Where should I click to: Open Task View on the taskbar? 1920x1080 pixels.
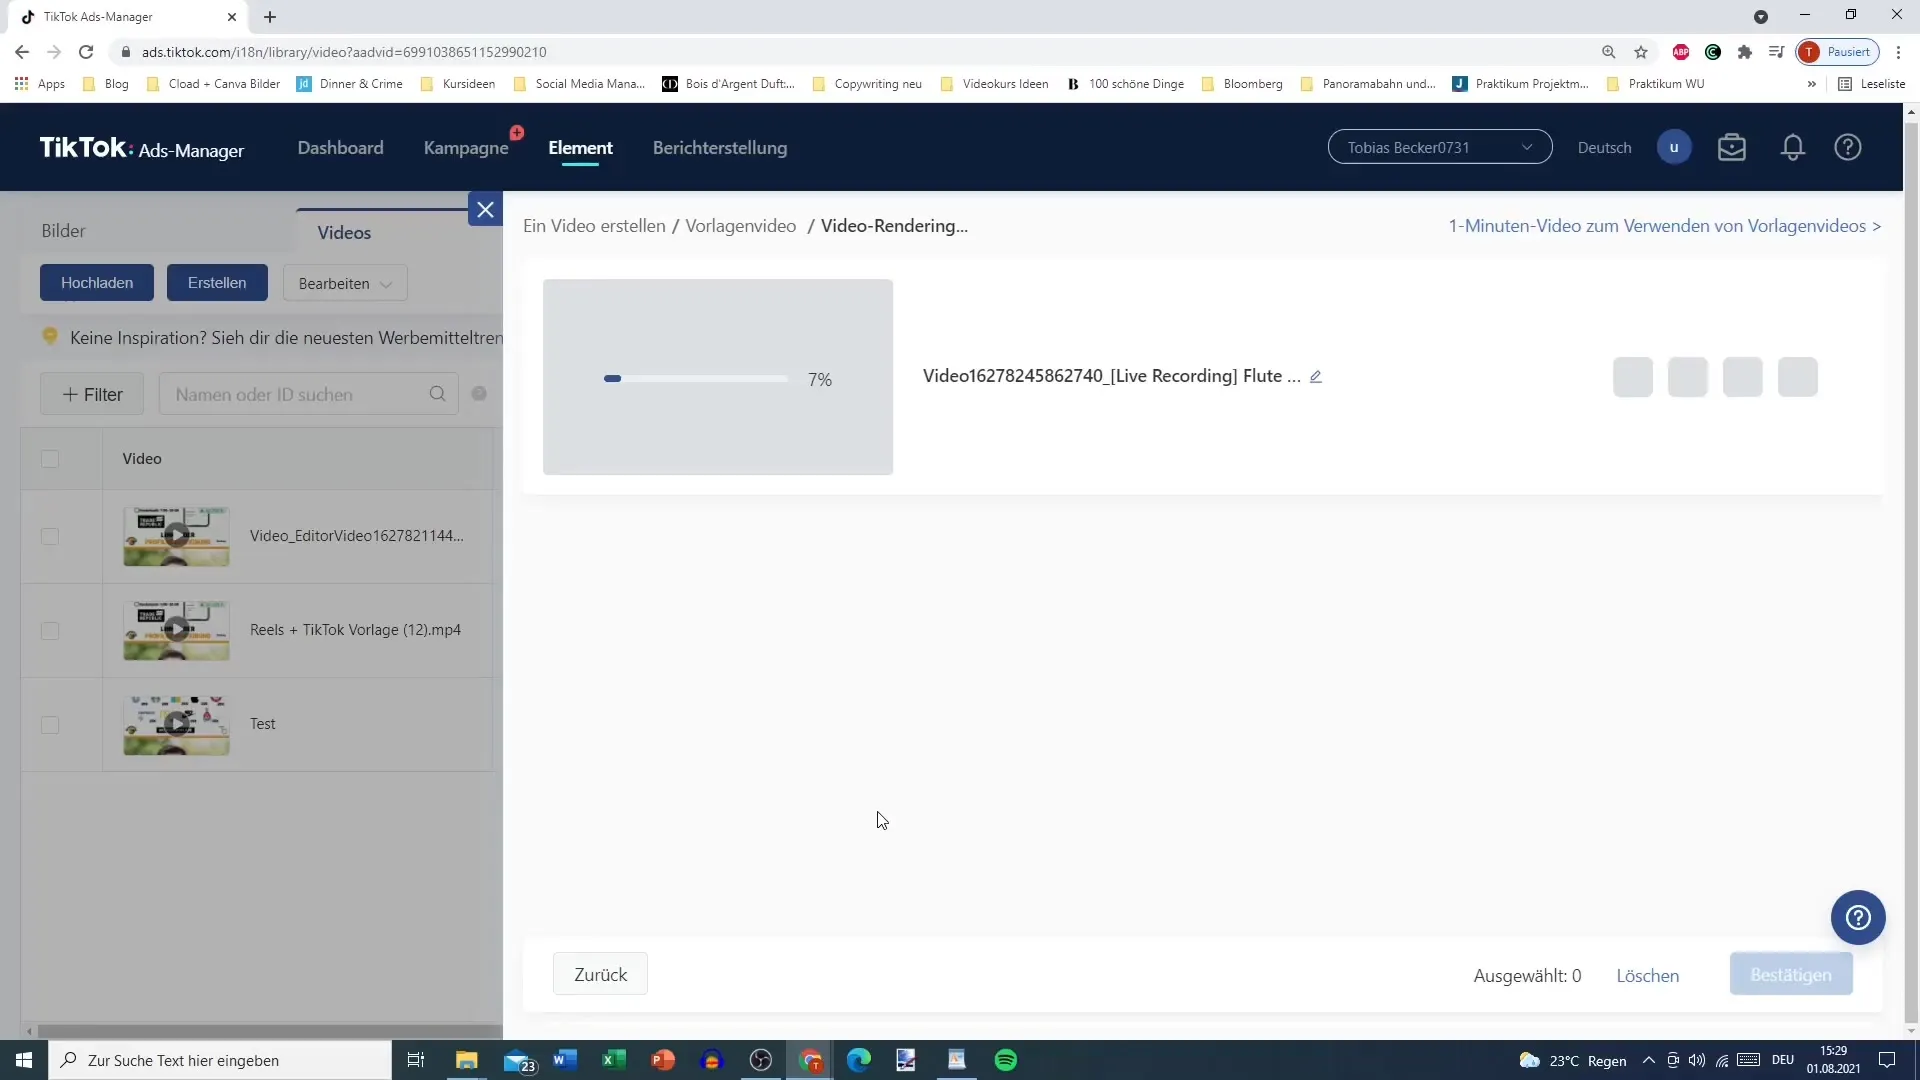point(416,1060)
